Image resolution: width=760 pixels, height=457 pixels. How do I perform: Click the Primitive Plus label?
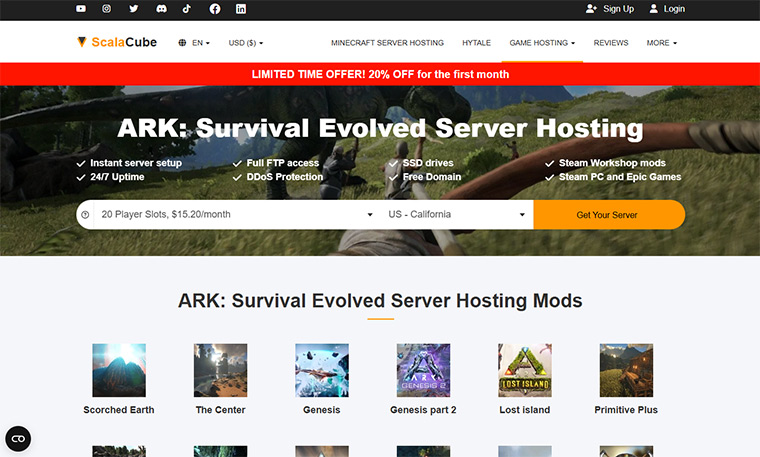point(626,410)
